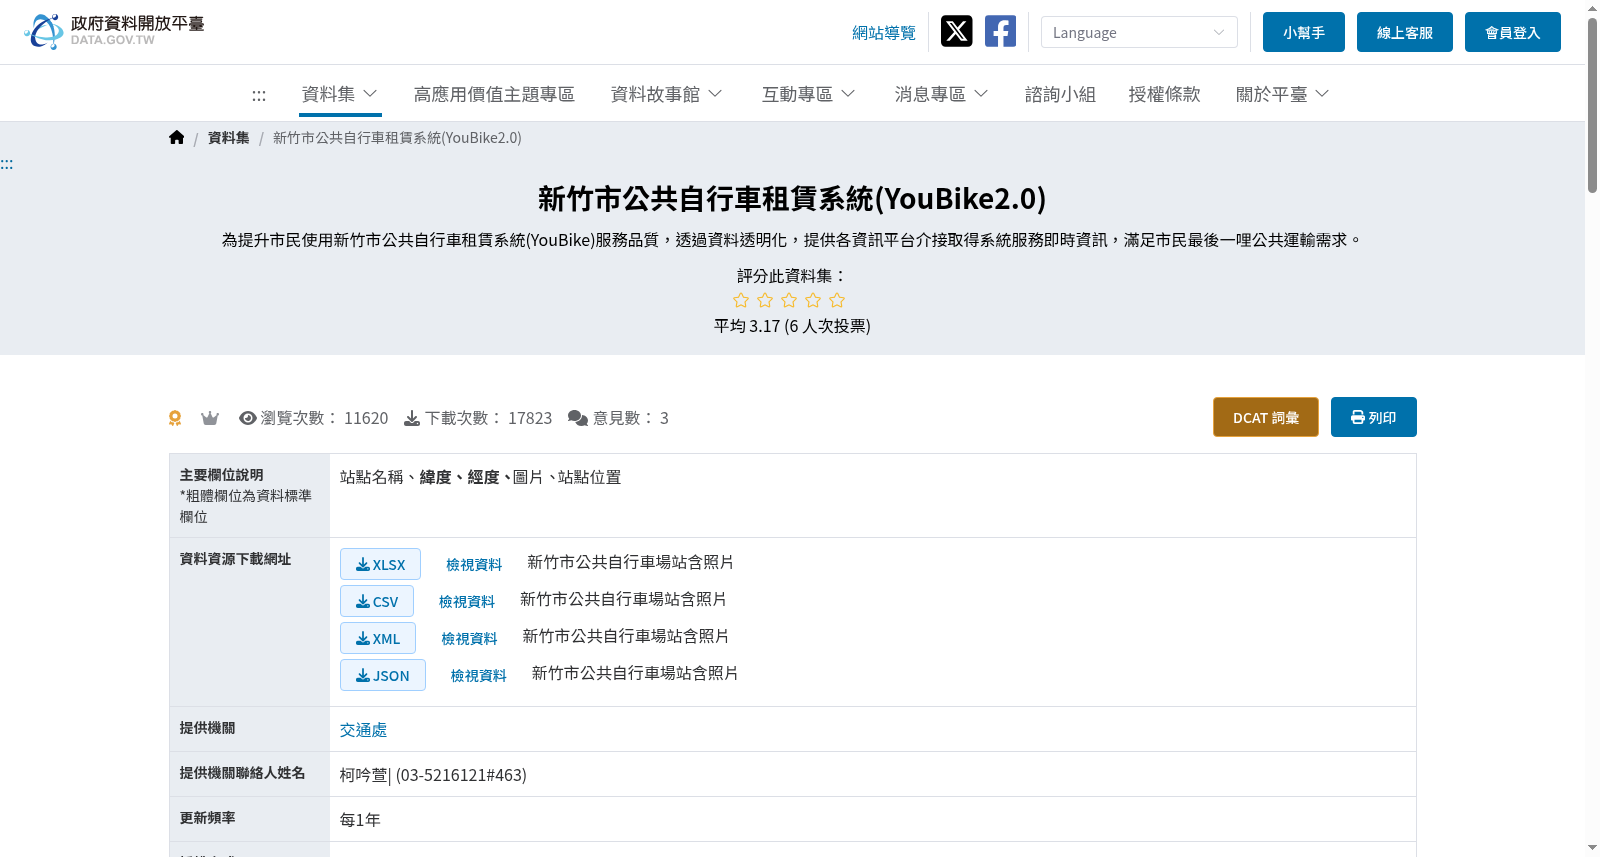1600x857 pixels.
Task: Rate dataset with the fifth star
Action: click(x=837, y=300)
